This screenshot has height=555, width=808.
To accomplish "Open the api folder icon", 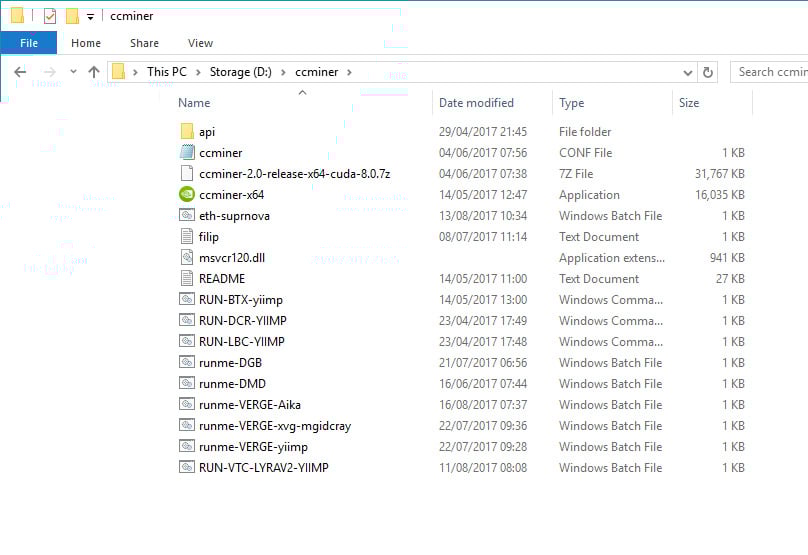I will [x=187, y=131].
